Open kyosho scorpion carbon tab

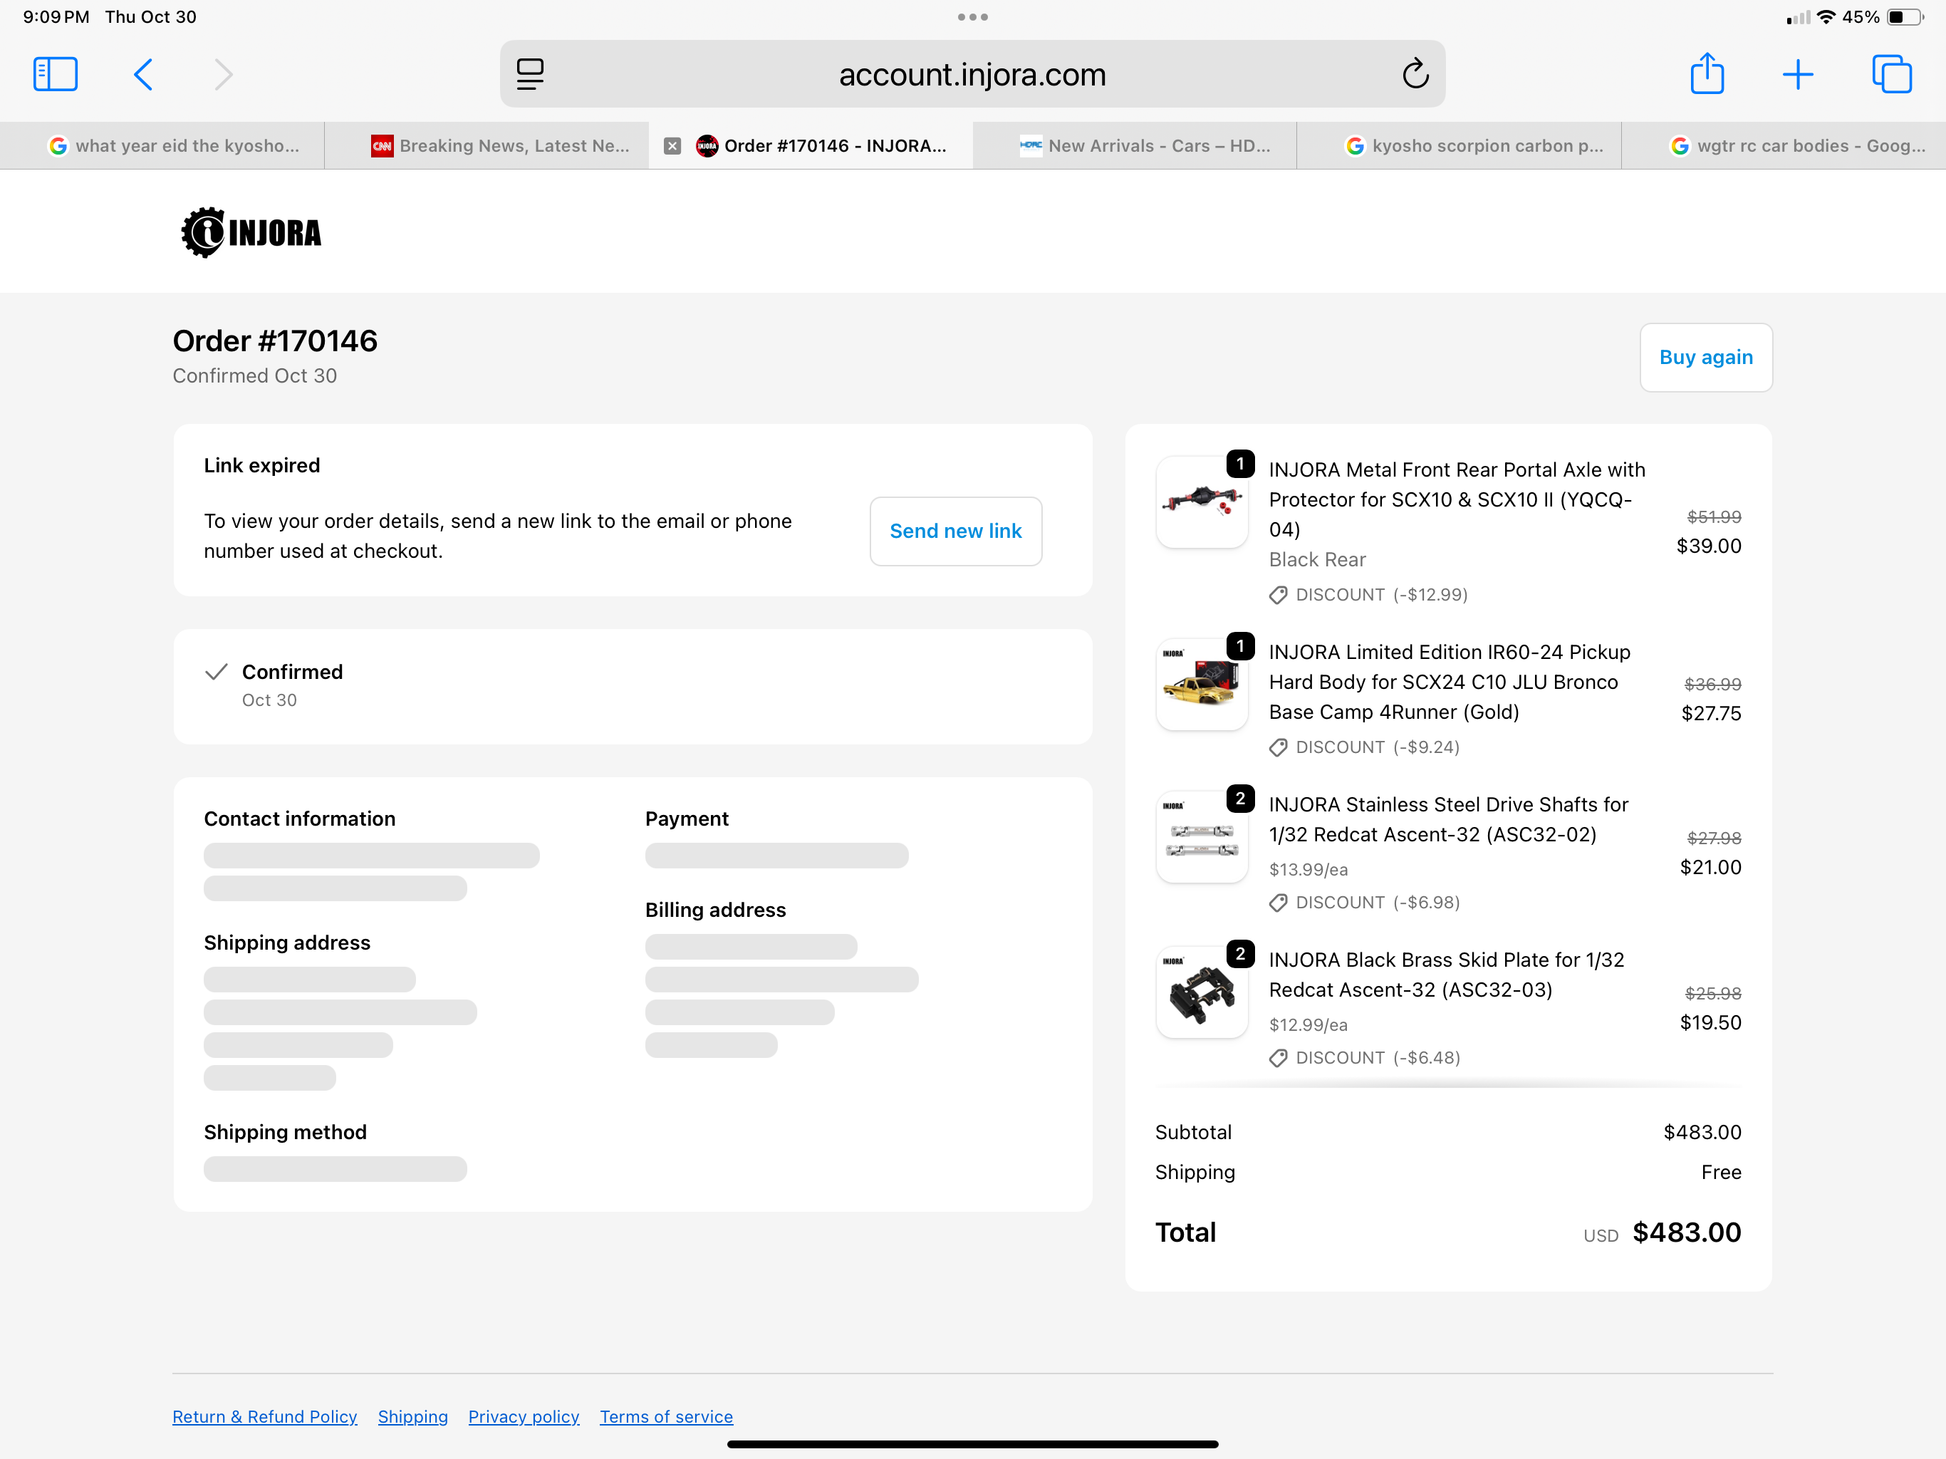coord(1475,146)
